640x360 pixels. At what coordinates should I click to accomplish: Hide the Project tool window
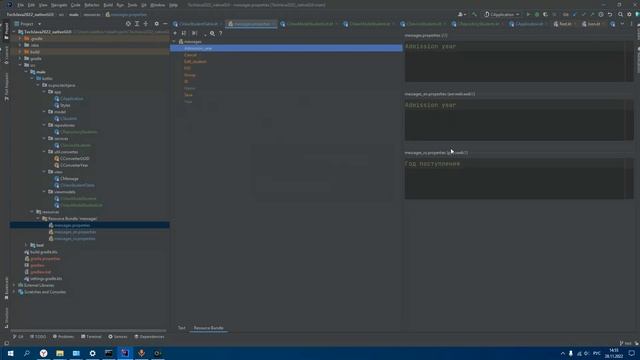pos(165,24)
